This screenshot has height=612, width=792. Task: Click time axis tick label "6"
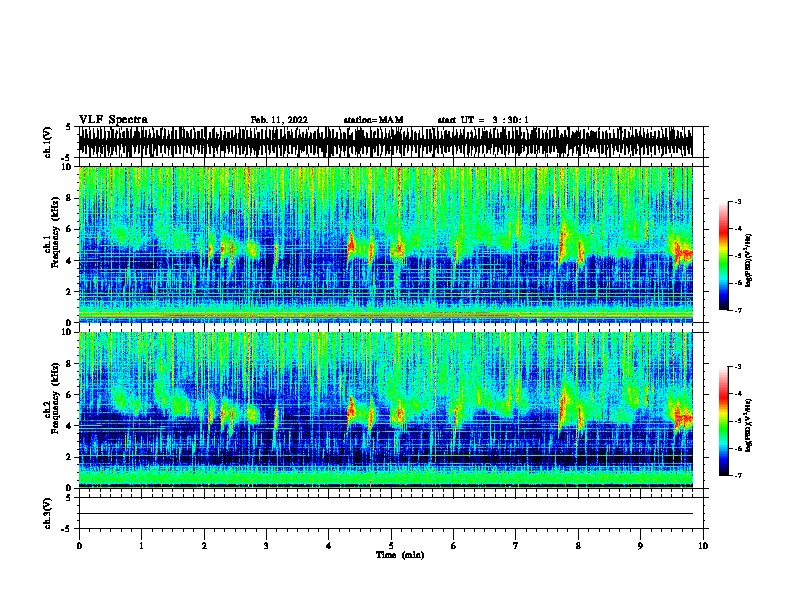[453, 546]
